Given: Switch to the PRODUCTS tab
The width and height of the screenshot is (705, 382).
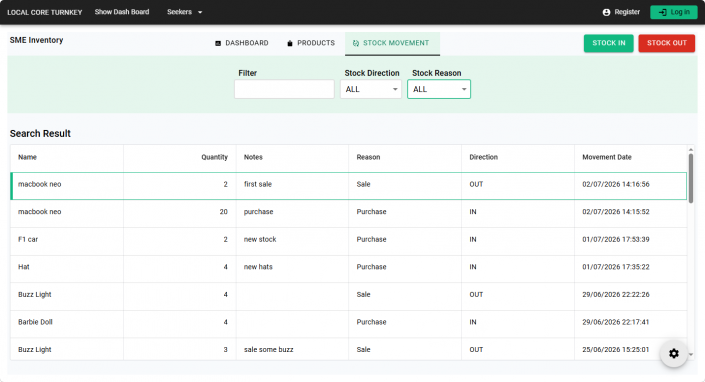Looking at the screenshot, I should tap(311, 43).
